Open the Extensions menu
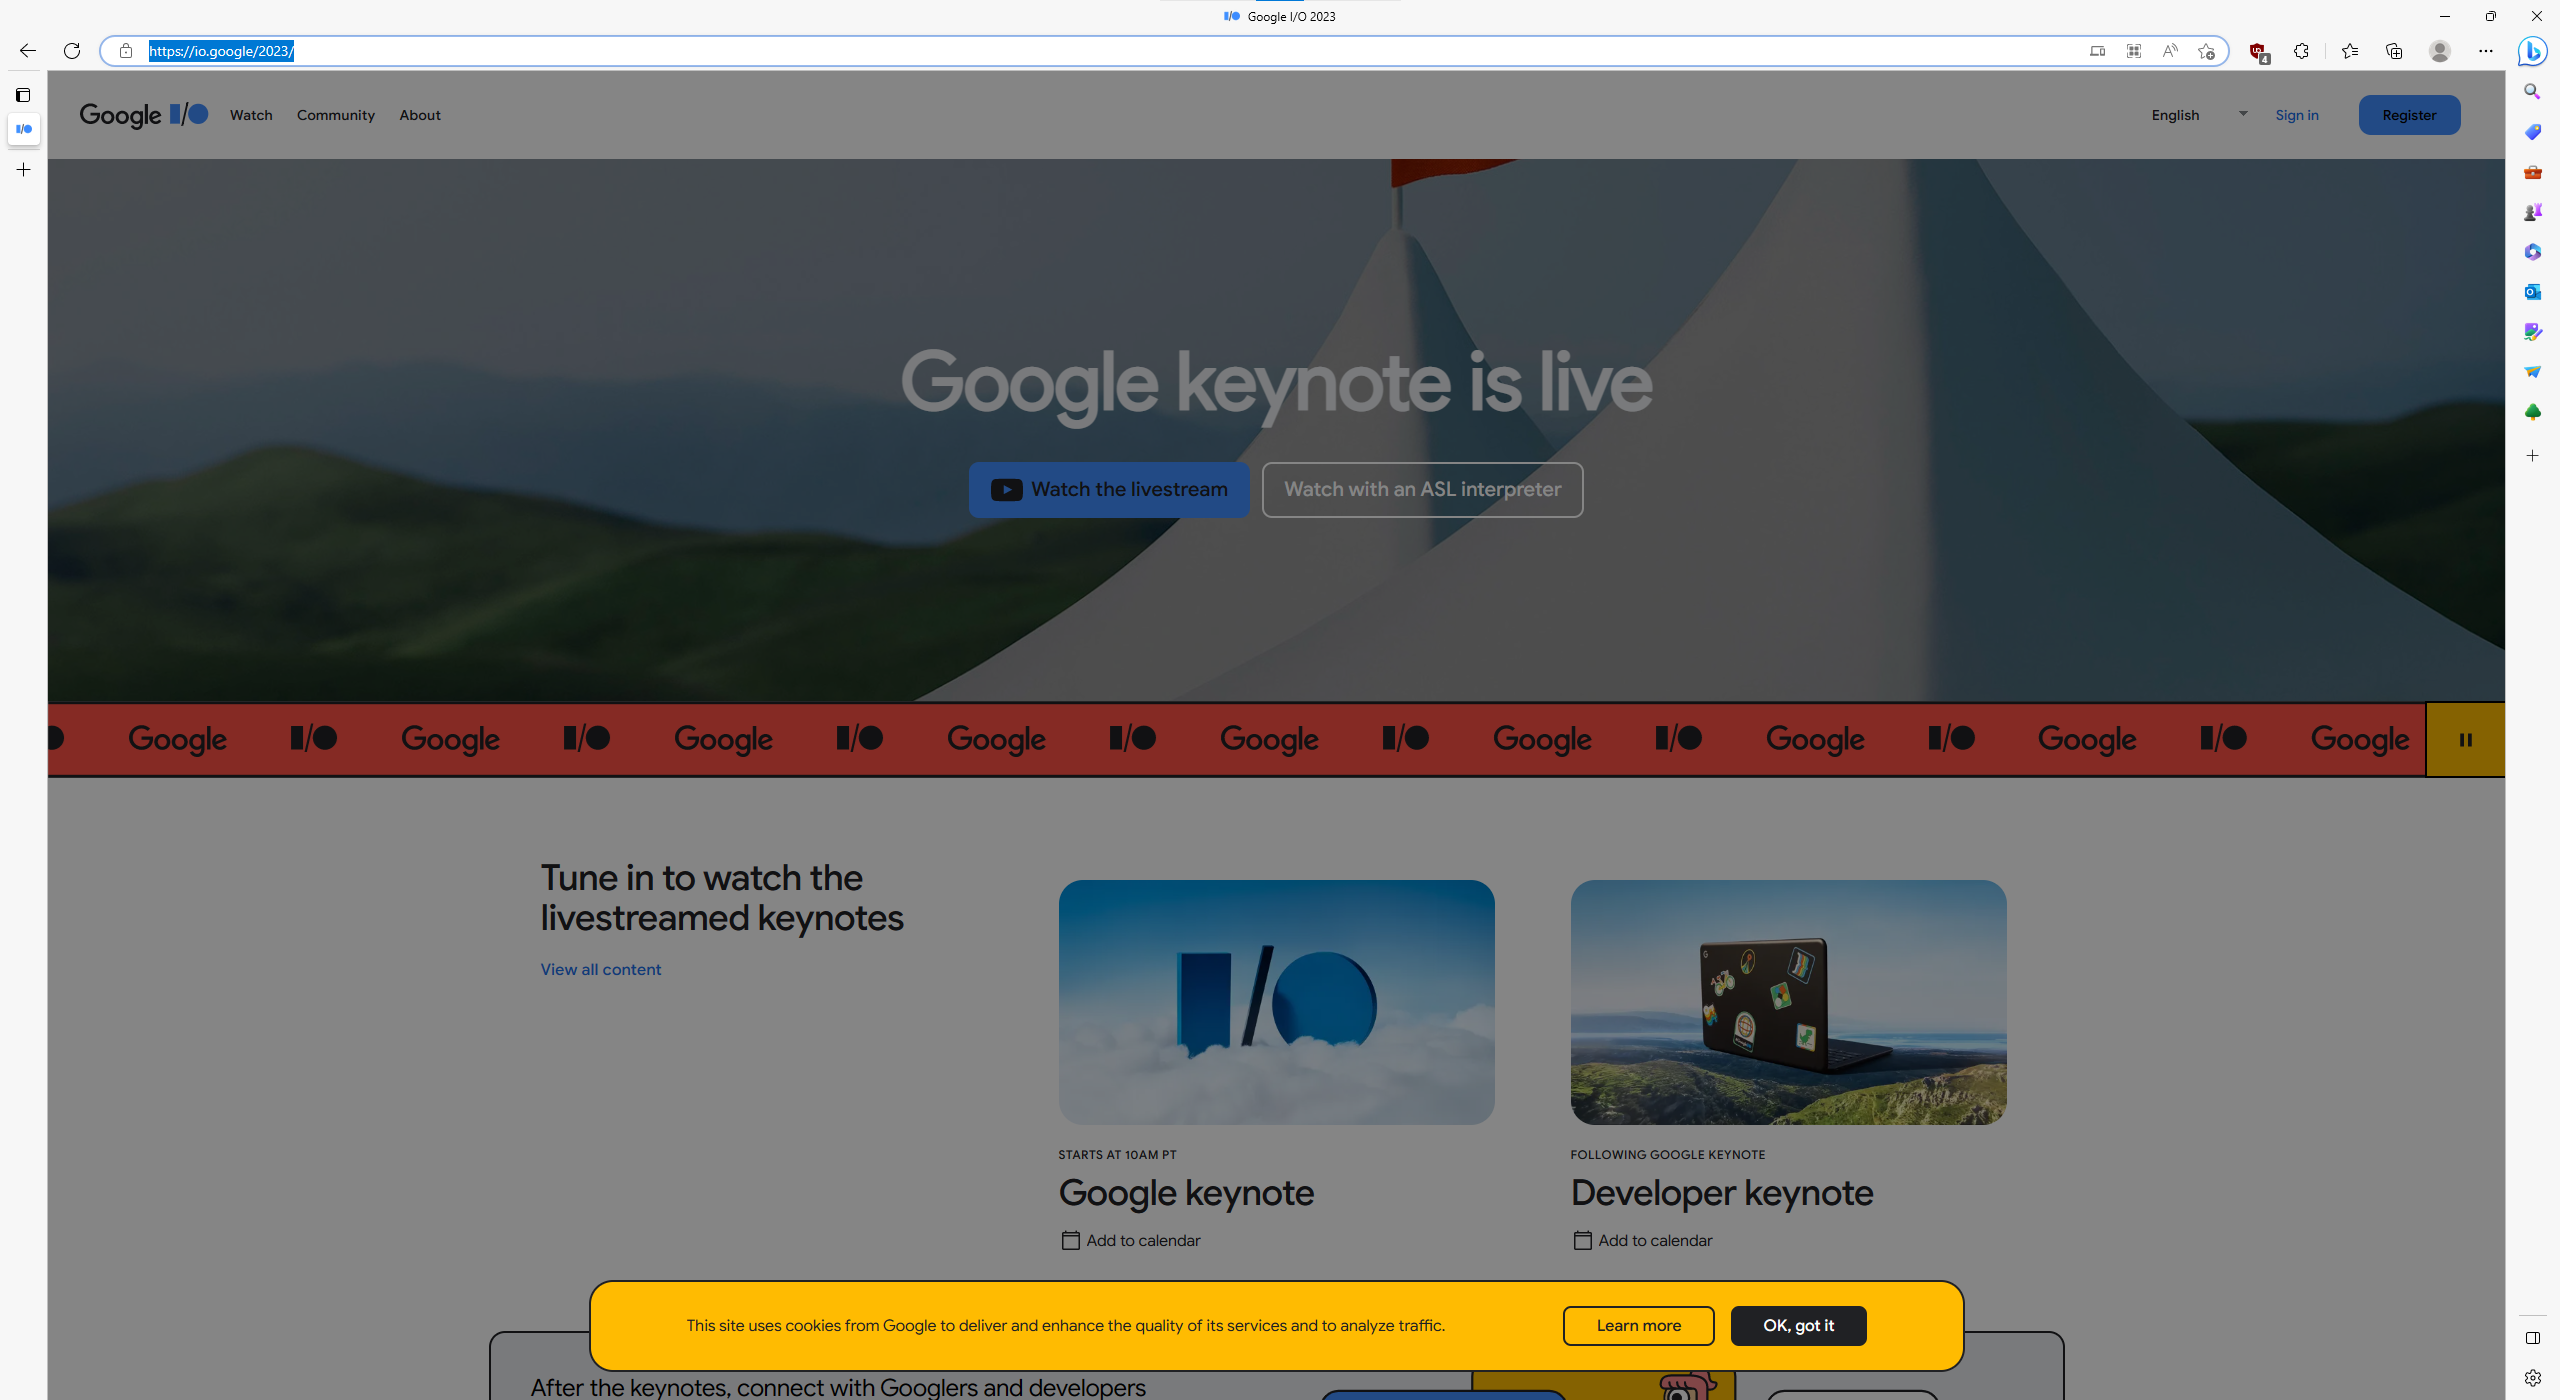 coord(2301,51)
